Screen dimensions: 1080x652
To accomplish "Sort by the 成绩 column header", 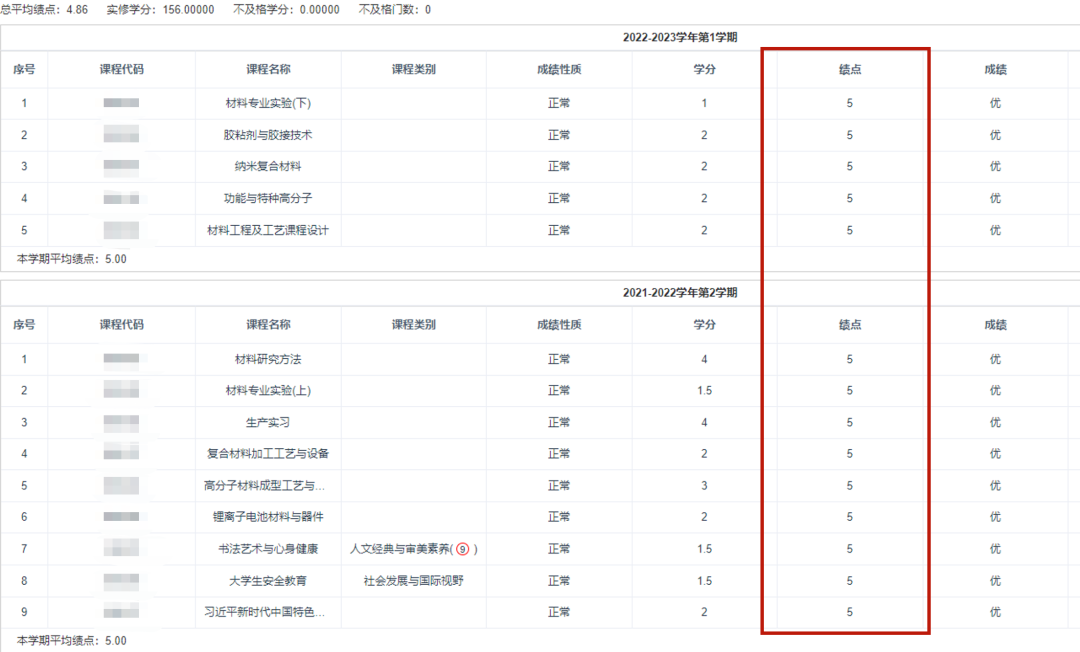I will click(994, 69).
